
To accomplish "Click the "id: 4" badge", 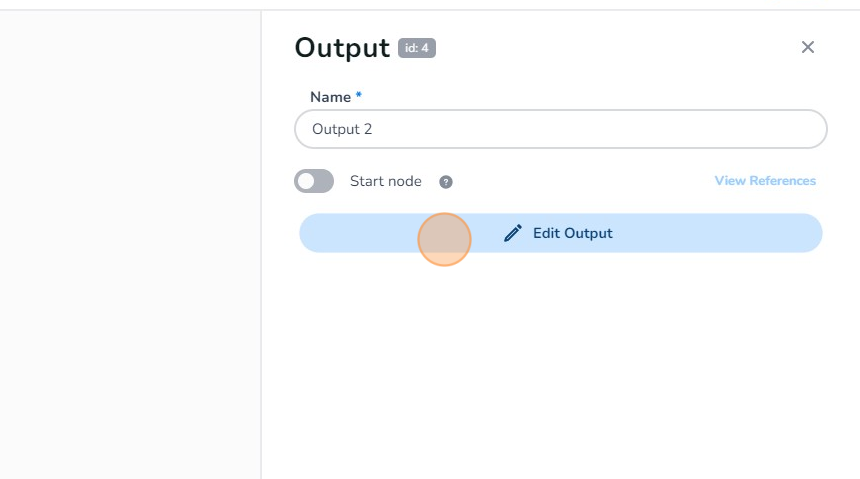I will [417, 47].
